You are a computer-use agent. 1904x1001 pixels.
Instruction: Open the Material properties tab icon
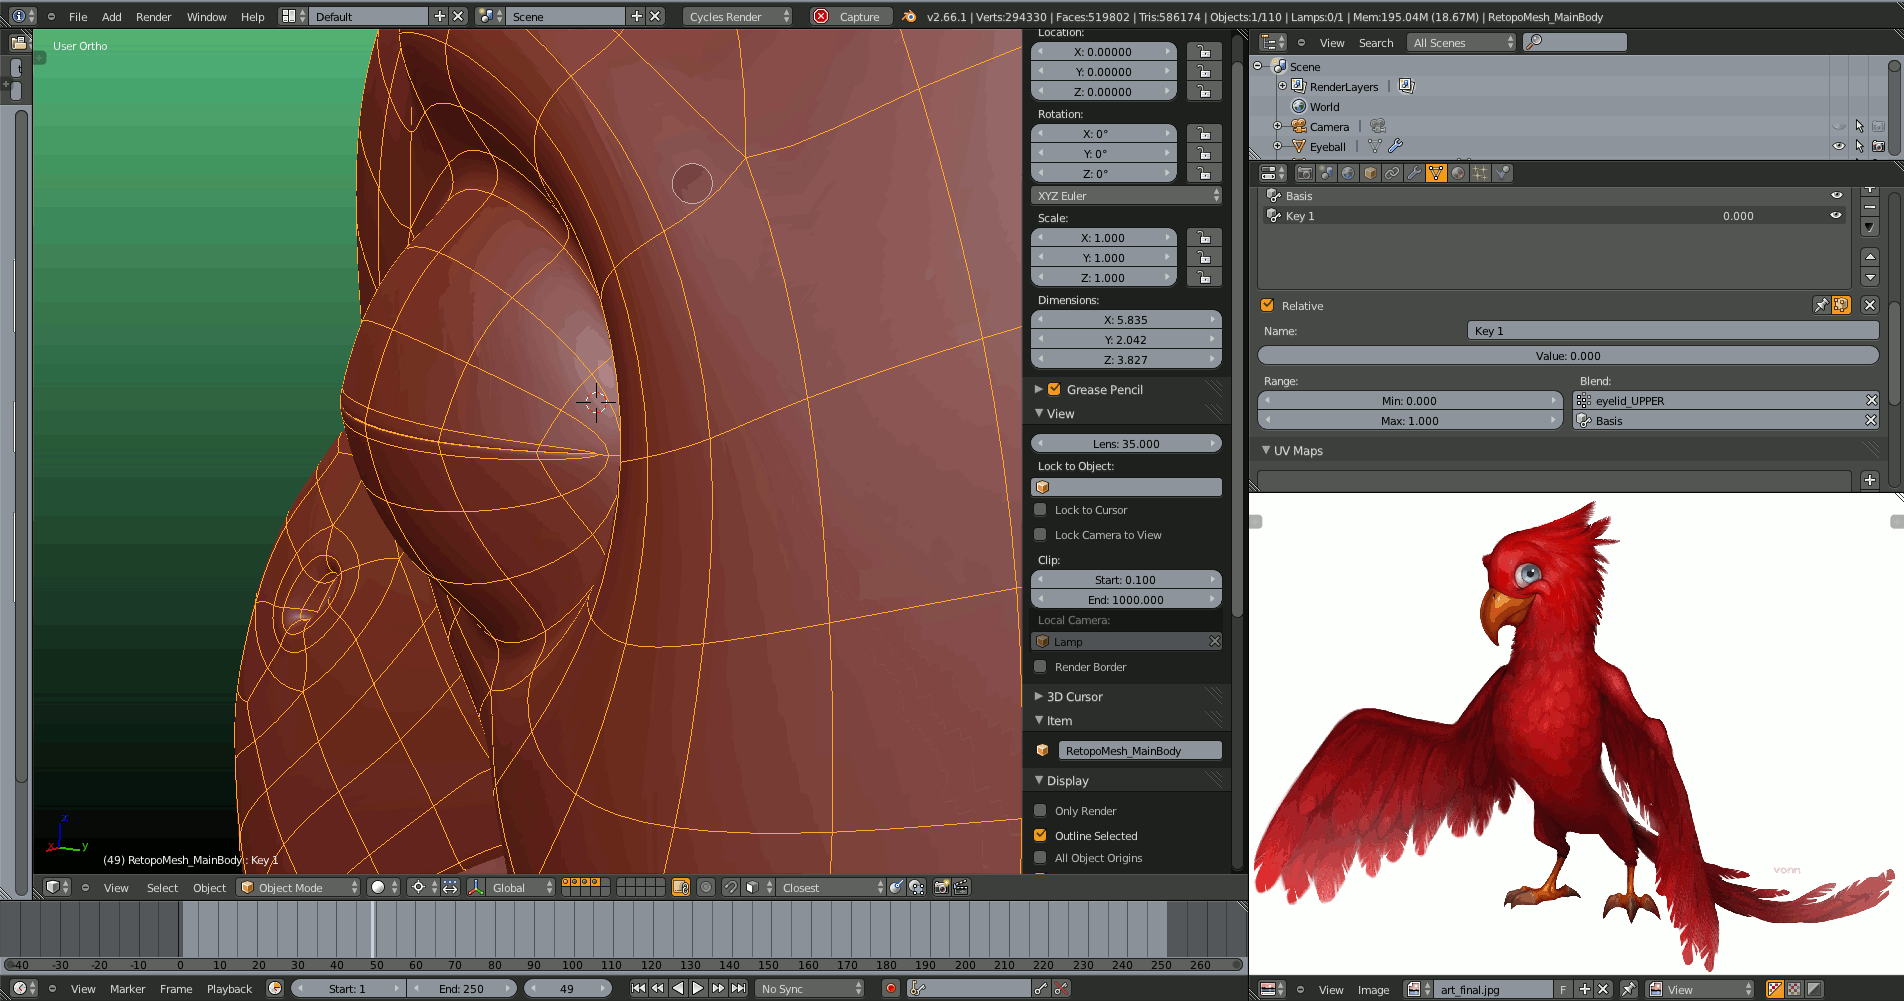tap(1458, 173)
